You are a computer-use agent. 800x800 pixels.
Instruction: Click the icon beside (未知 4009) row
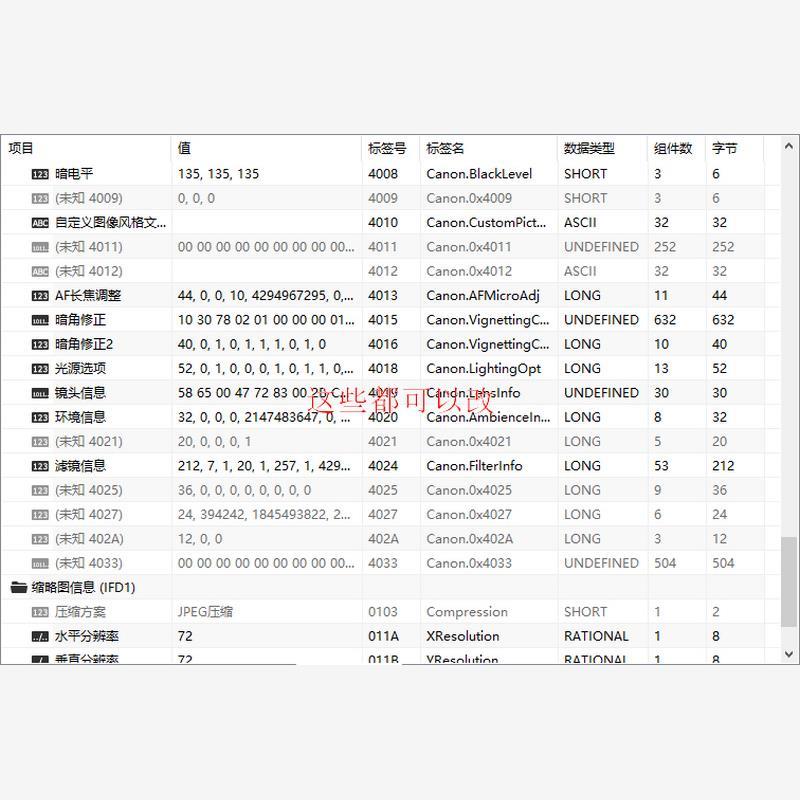[x=40, y=198]
